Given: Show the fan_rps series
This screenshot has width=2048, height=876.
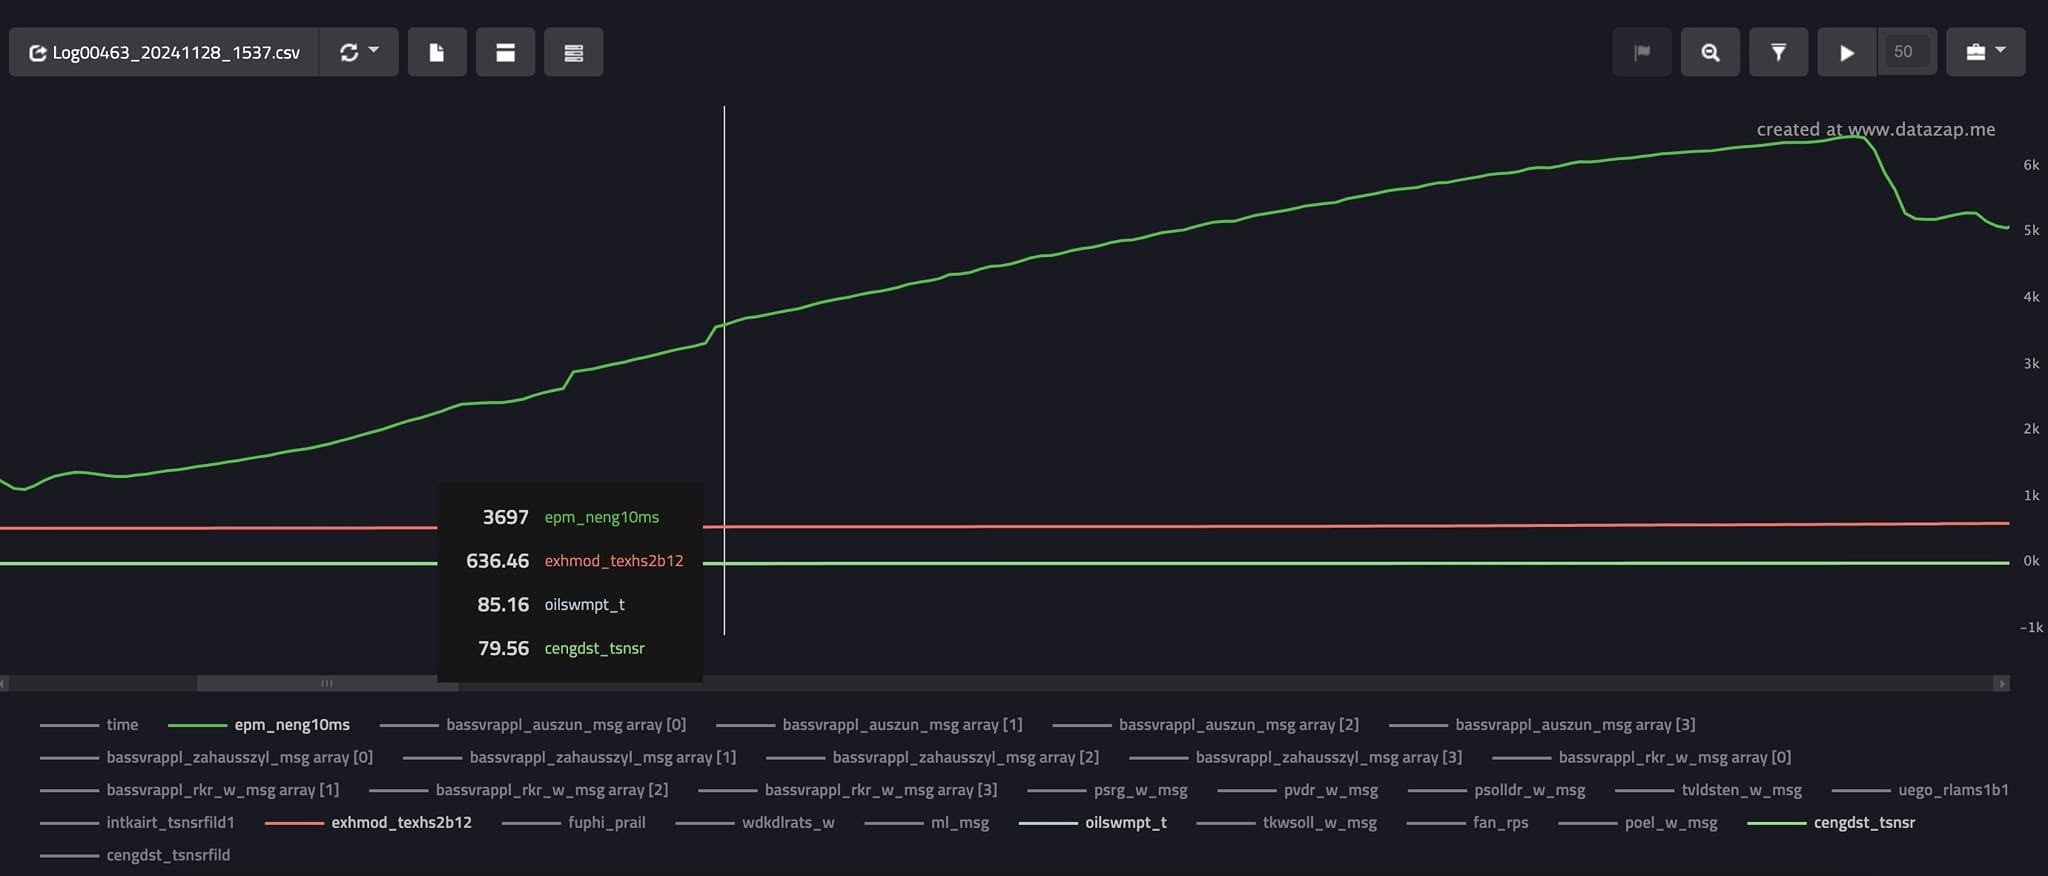Looking at the screenshot, I should pos(1468,823).
